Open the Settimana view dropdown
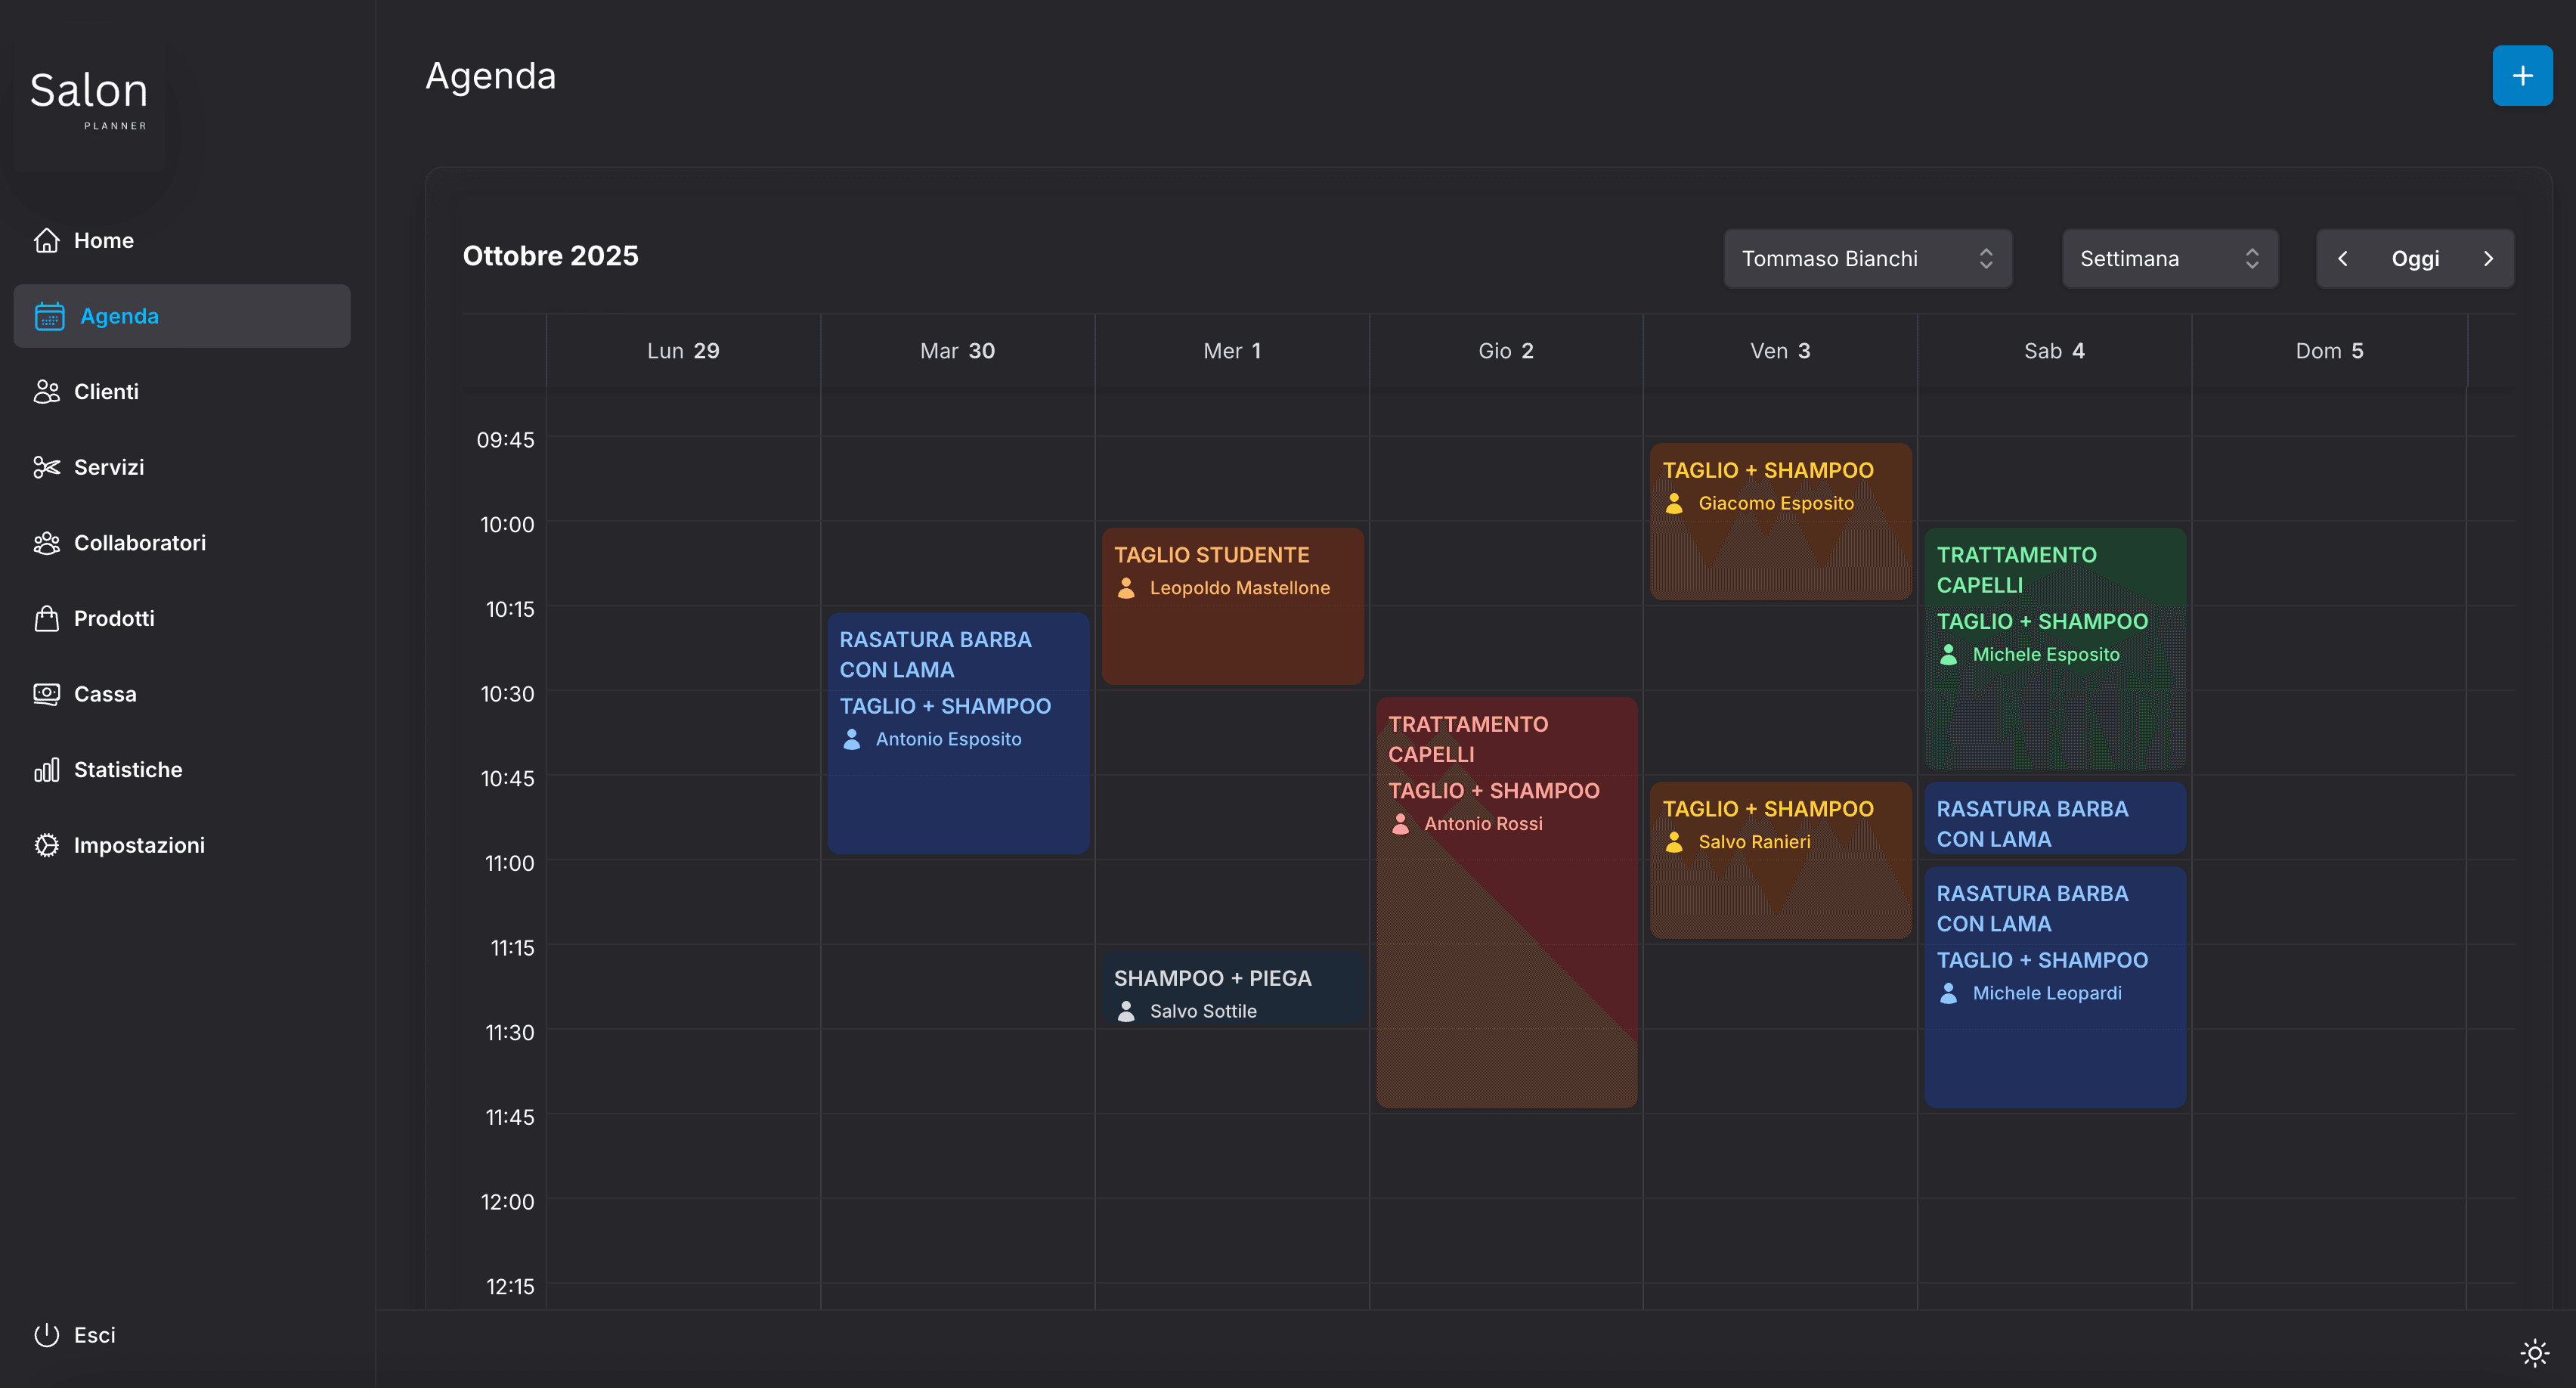Viewport: 2576px width, 1388px height. 2169,259
